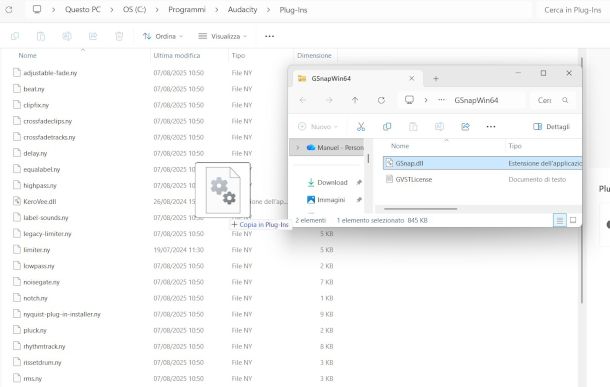Click the monitor icon in GSnapWin64 address bar

[409, 100]
